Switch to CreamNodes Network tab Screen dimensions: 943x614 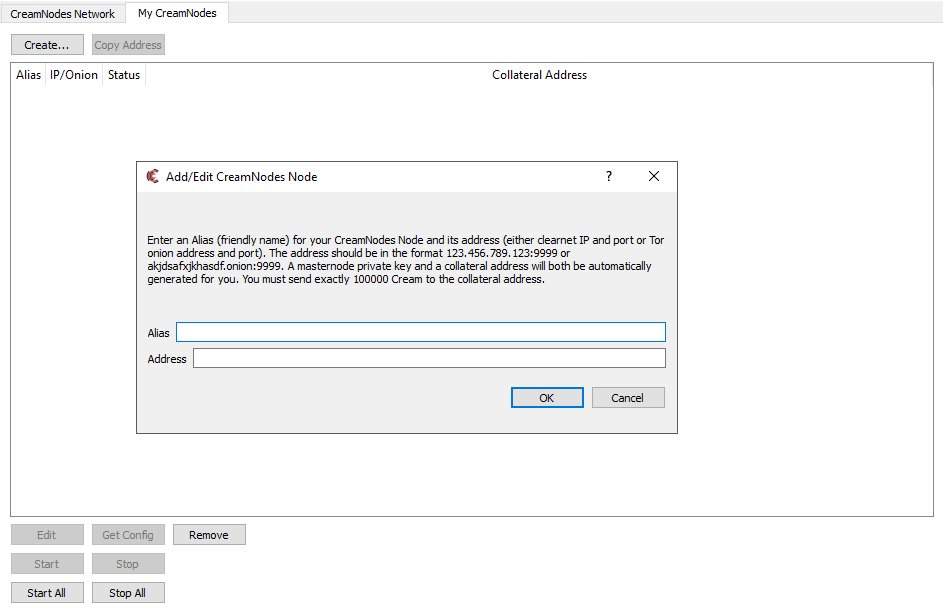click(63, 13)
